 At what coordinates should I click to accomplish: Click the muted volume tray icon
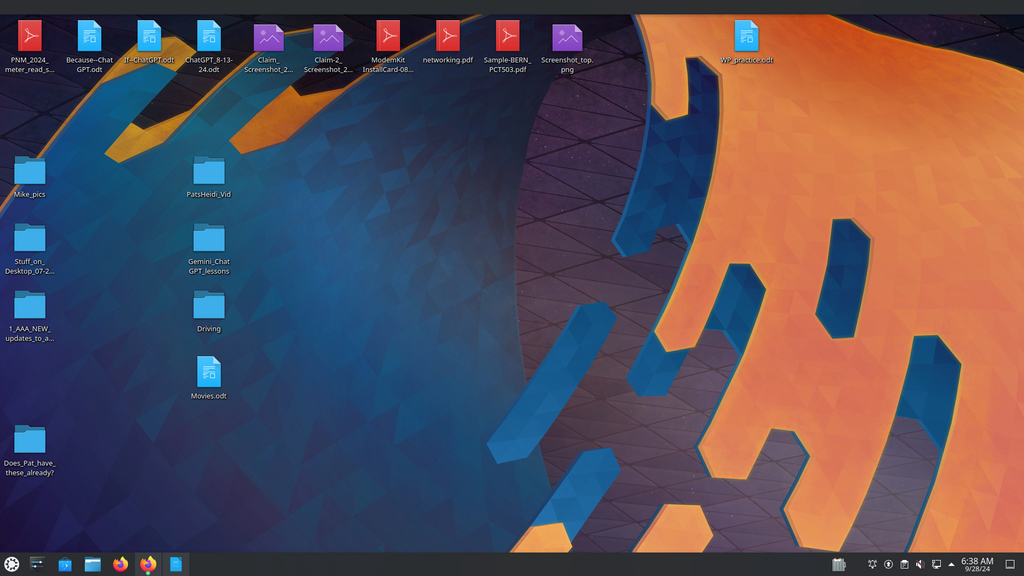coord(920,564)
